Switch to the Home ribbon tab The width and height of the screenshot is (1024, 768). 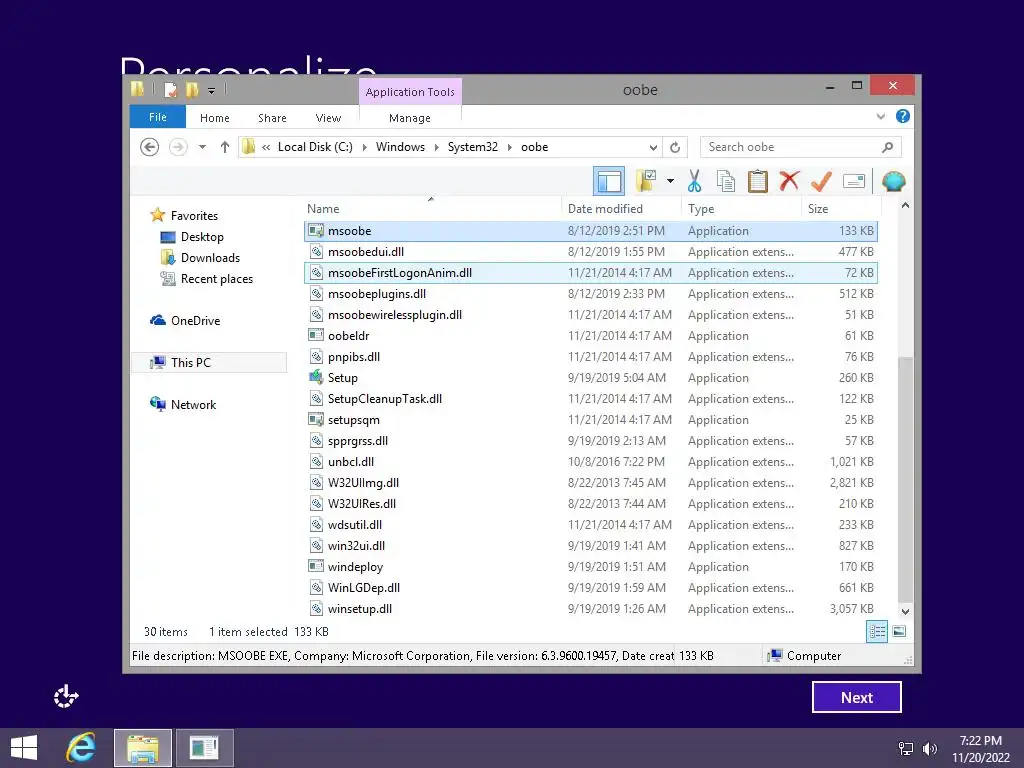point(215,118)
